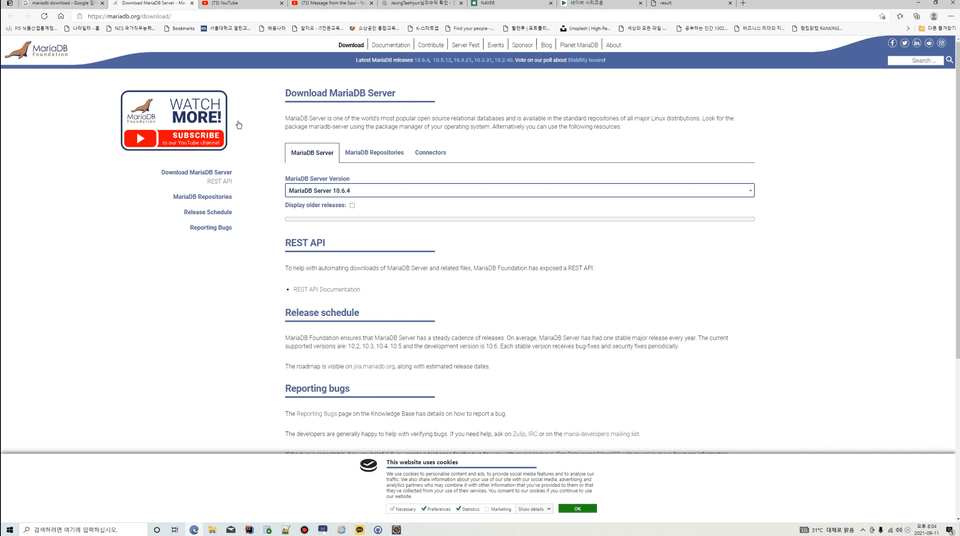The width and height of the screenshot is (960, 536).
Task: Tick the Marketing cookie checkbox
Action: 487,508
